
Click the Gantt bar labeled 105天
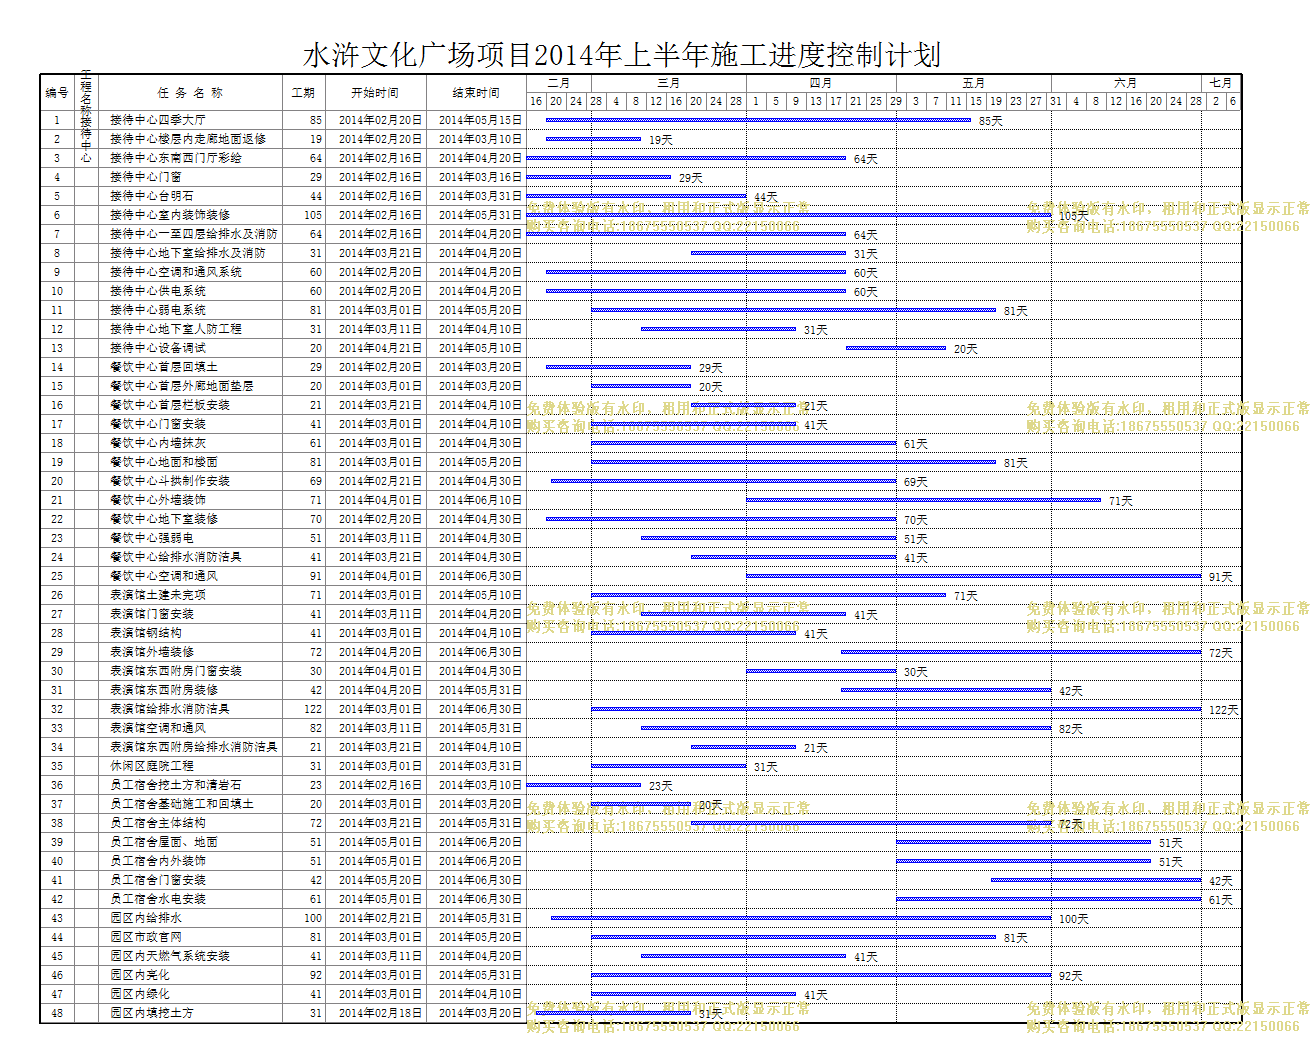[x=789, y=215]
